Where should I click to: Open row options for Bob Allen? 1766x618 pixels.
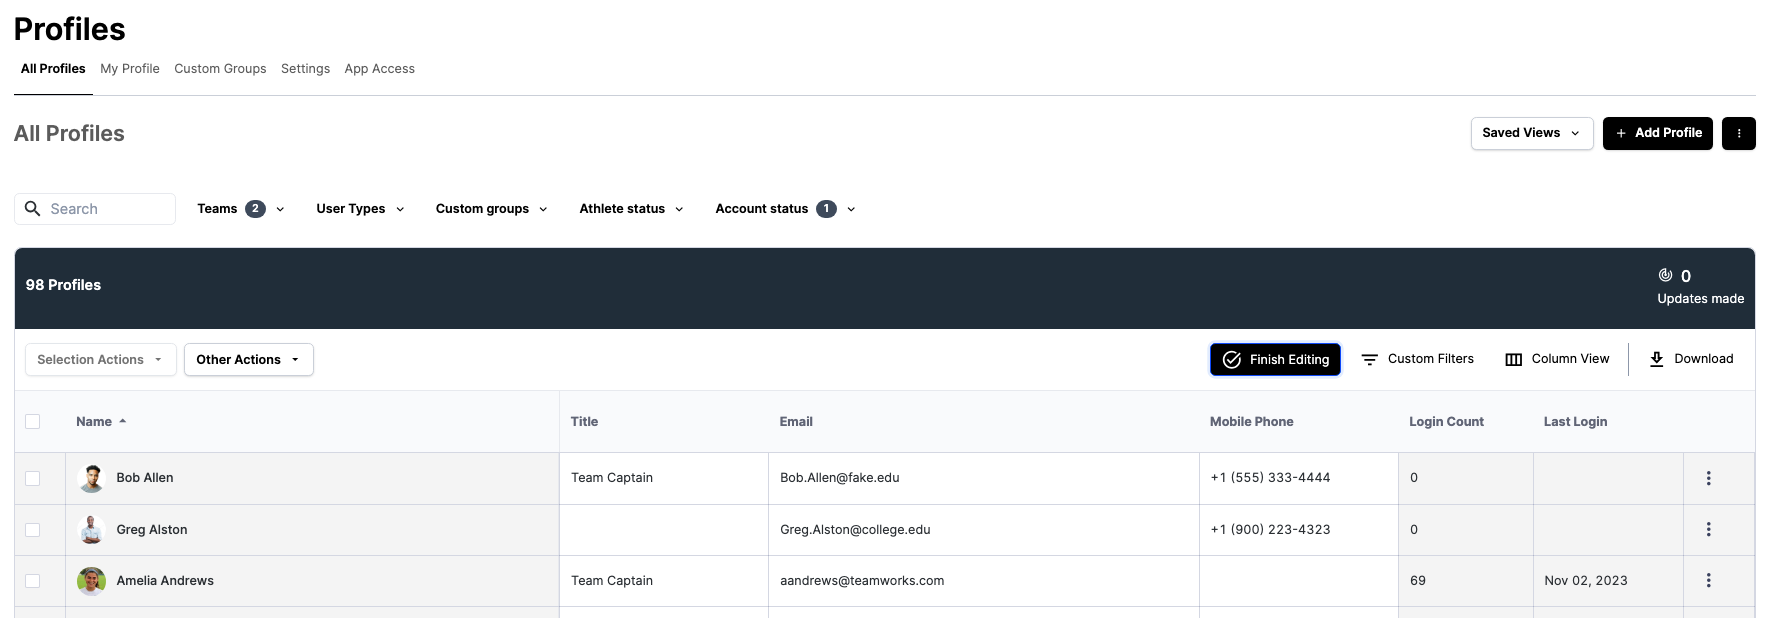1708,478
